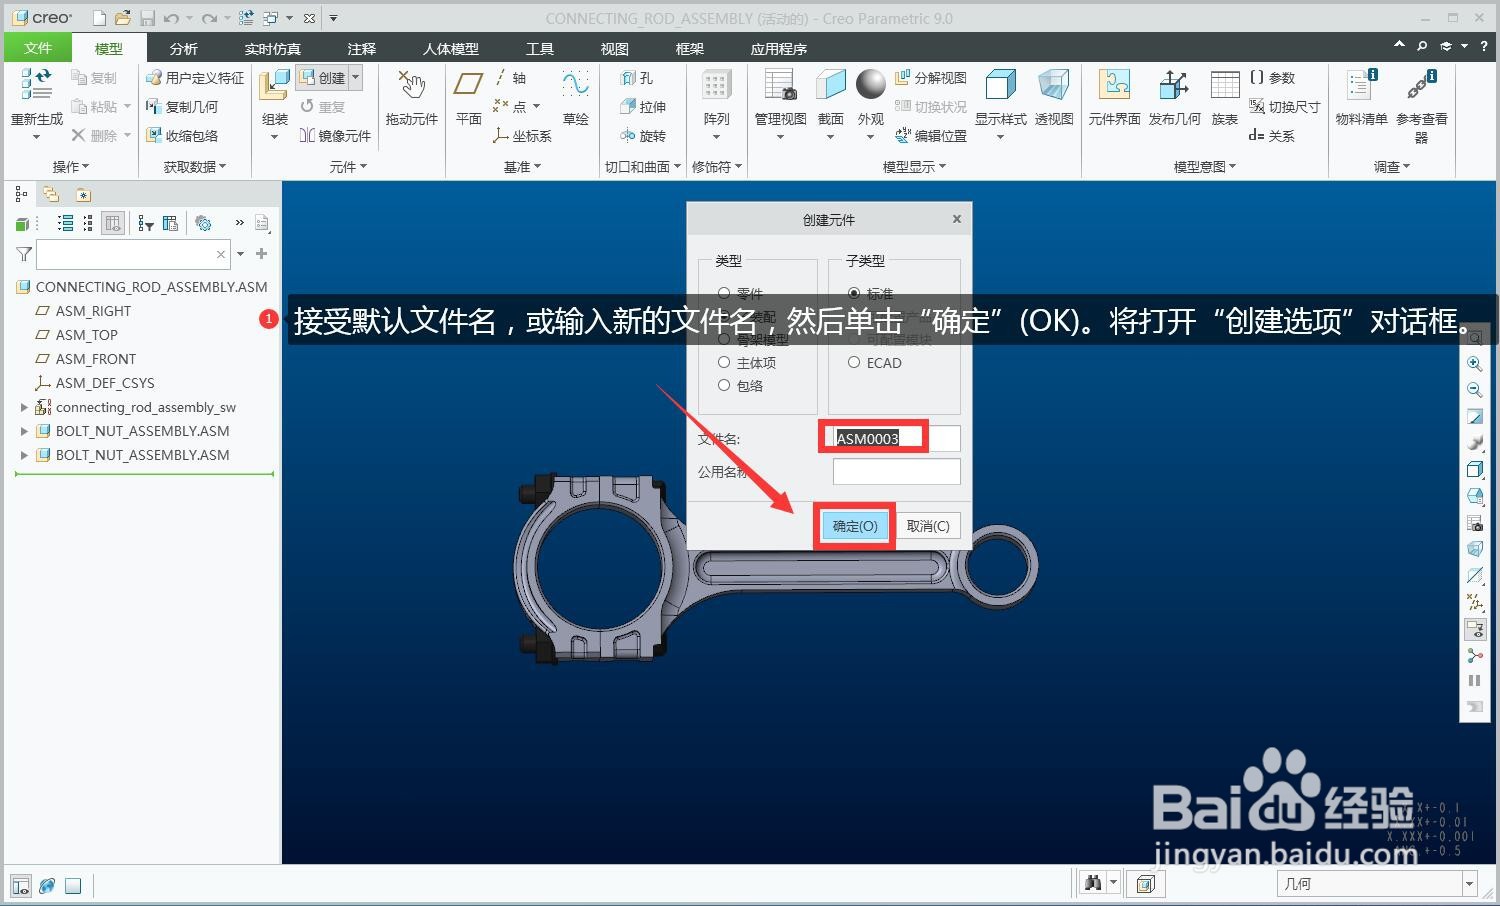Switch to the 注释 ribbon tab
This screenshot has width=1500, height=906.
click(361, 48)
